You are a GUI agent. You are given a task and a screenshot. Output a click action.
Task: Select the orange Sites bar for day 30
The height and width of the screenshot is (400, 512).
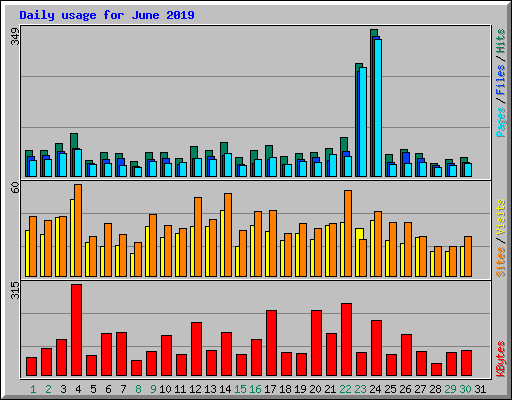468,256
